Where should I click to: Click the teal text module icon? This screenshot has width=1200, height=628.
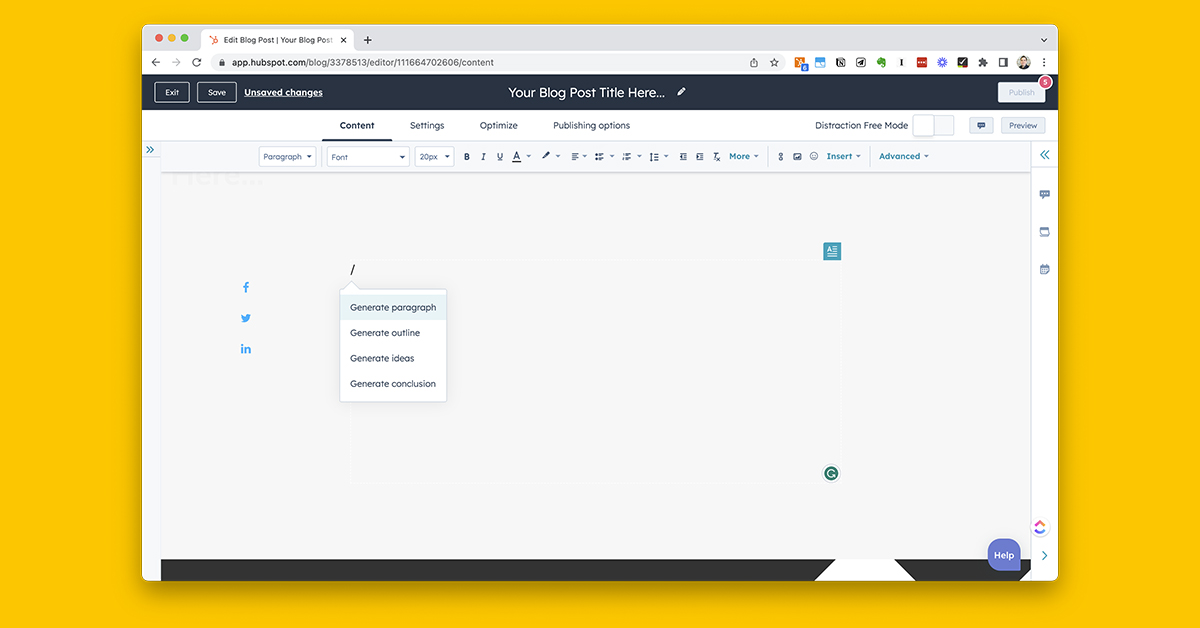tap(832, 251)
